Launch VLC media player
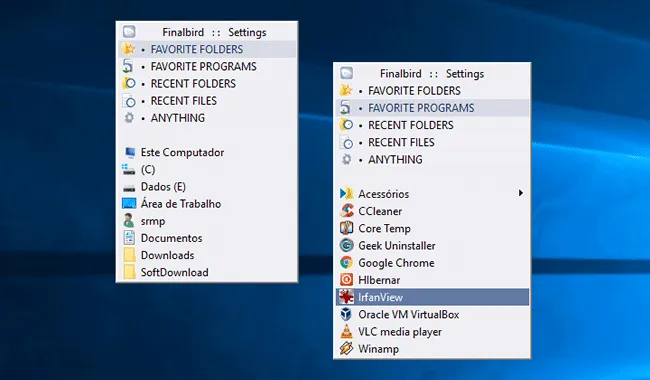Screen dimensions: 650x380 pyautogui.click(x=432, y=332)
